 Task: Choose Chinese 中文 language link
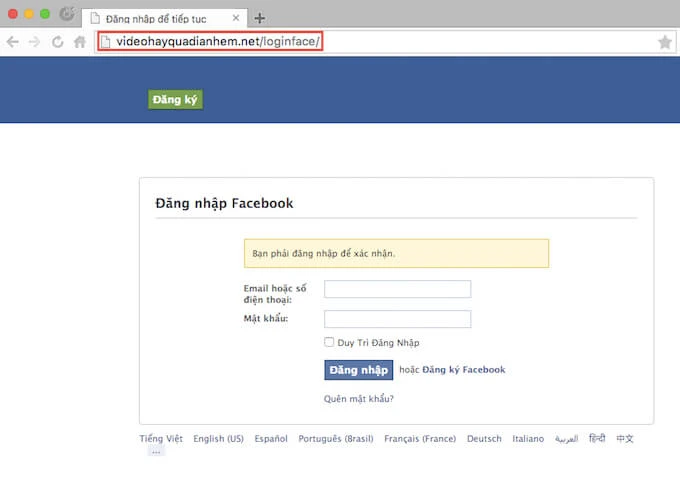(625, 438)
